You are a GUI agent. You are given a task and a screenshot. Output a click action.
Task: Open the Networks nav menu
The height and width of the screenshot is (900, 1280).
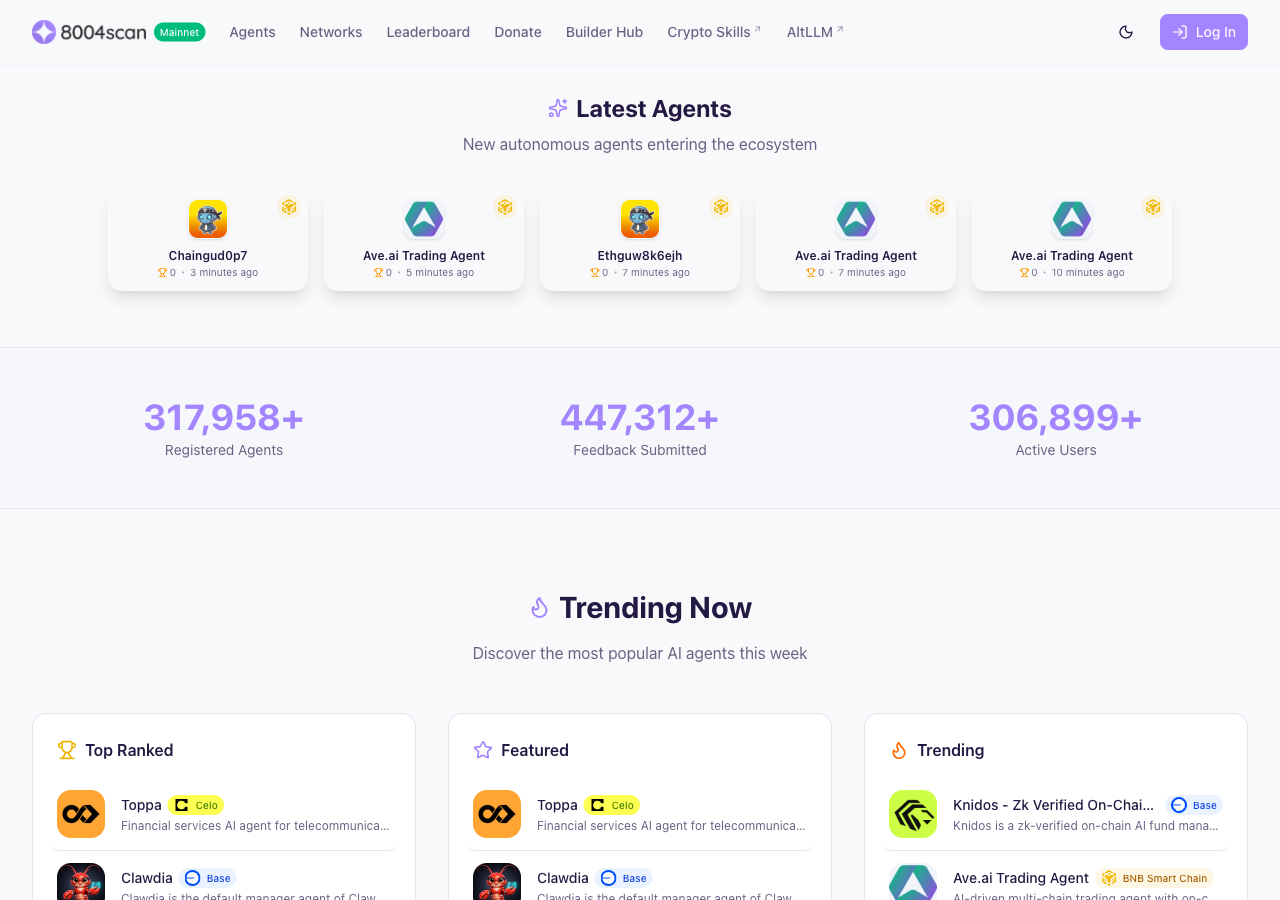point(331,32)
